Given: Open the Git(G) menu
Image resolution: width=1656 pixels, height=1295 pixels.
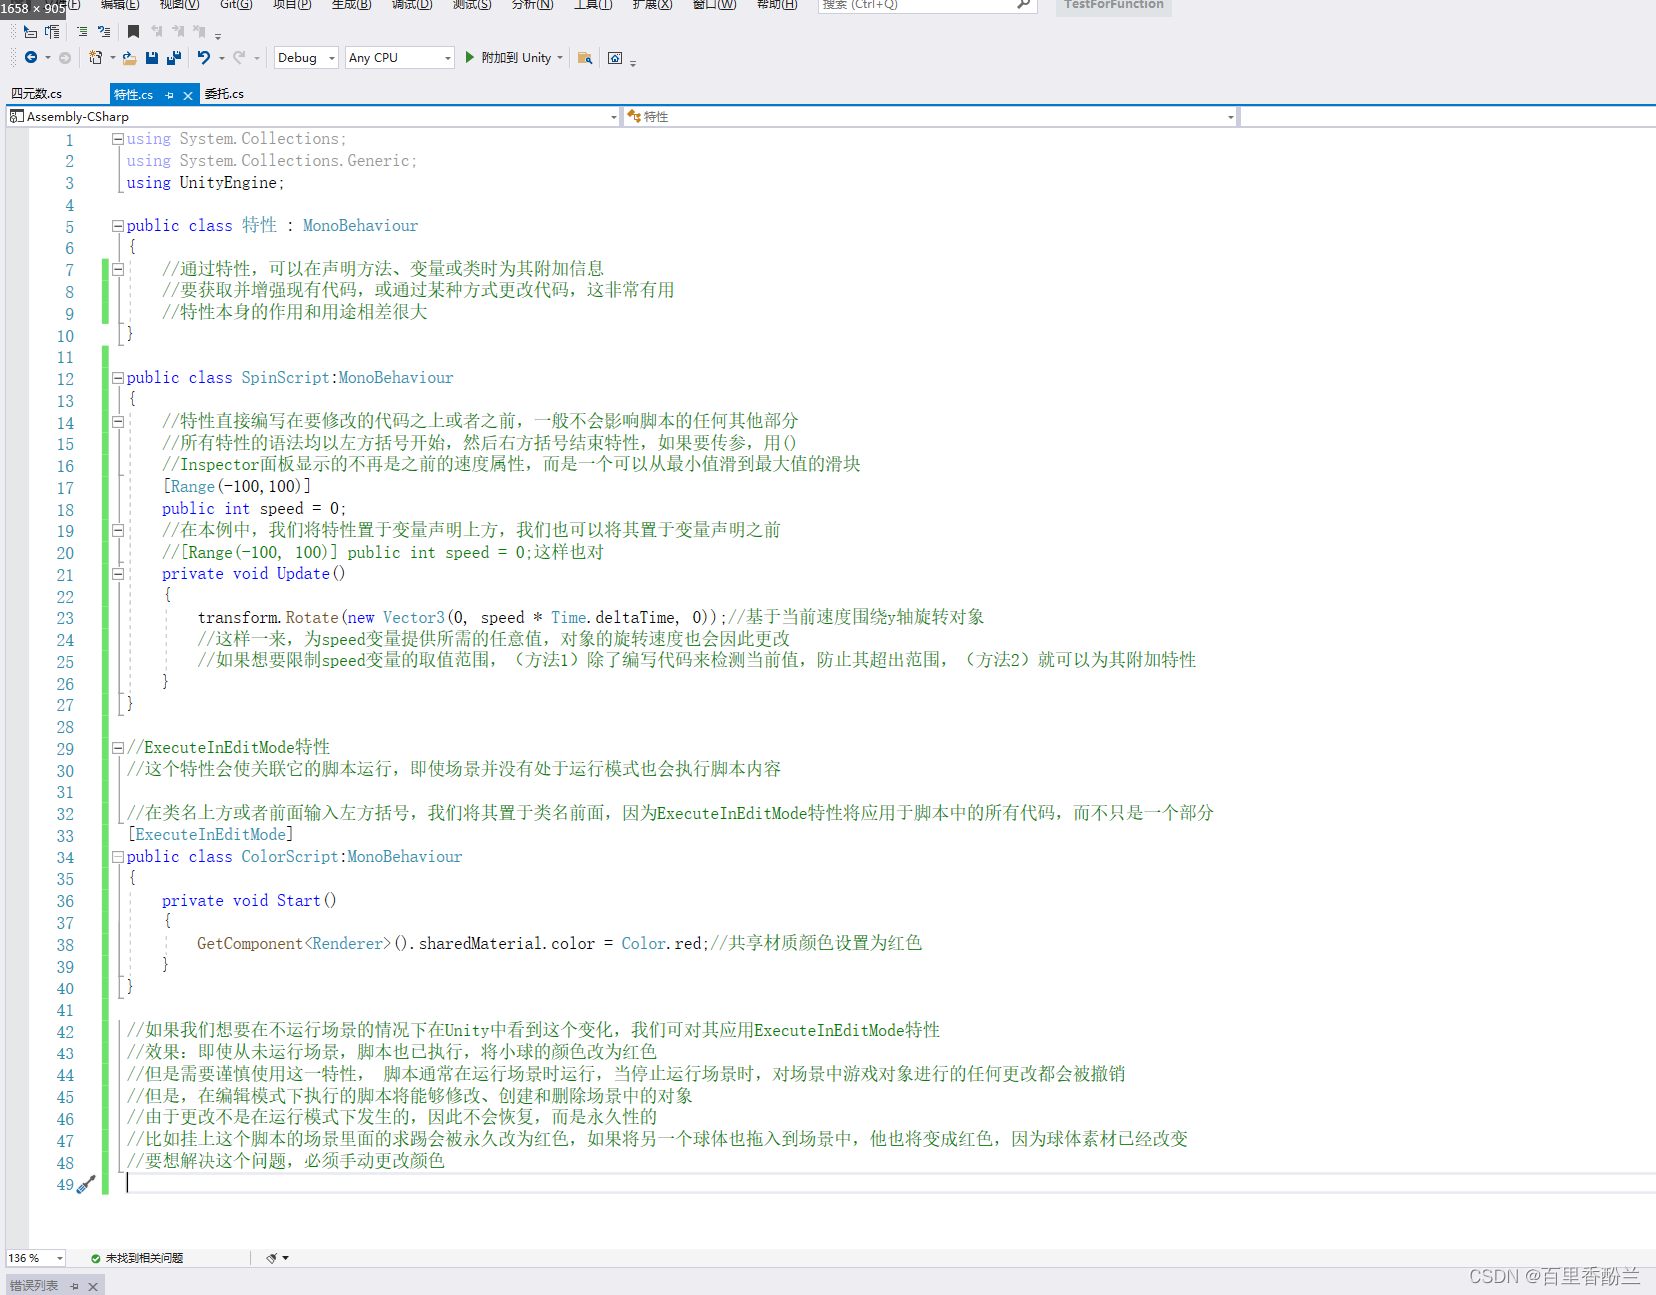Looking at the screenshot, I should [x=236, y=5].
